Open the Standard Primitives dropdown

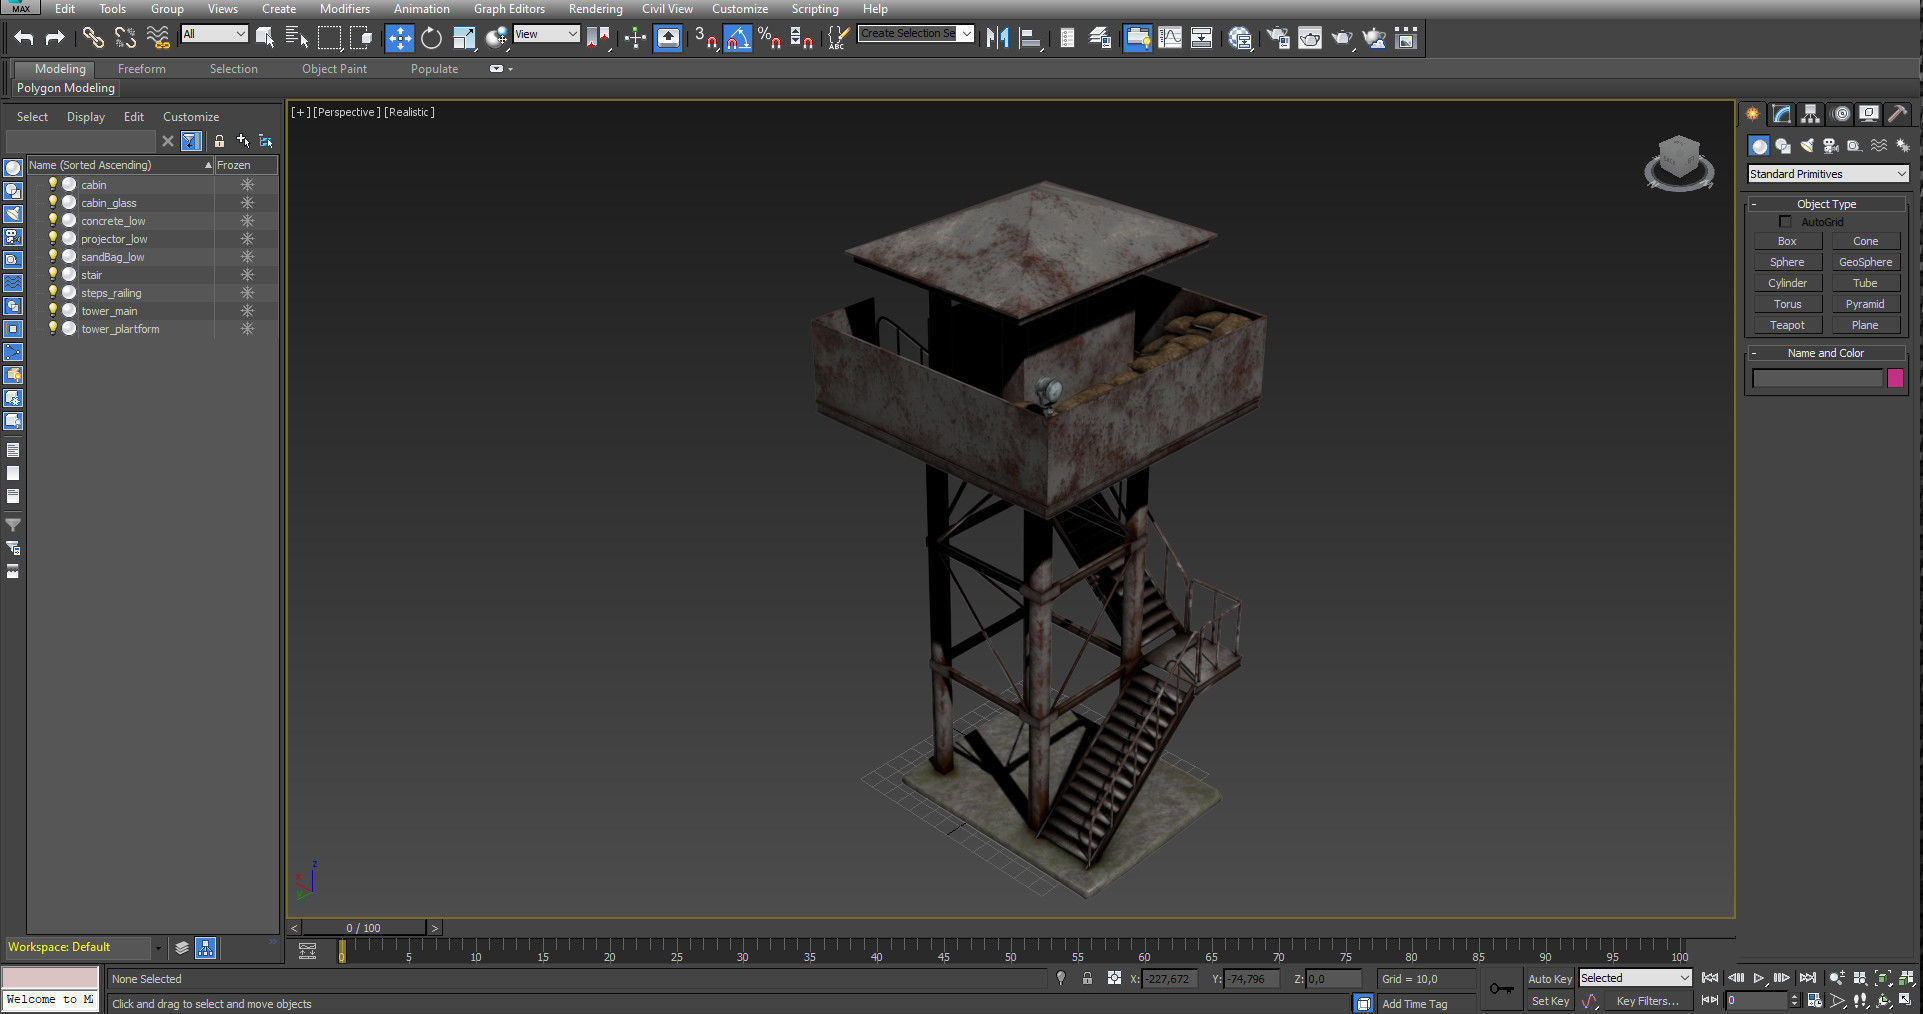point(1828,174)
